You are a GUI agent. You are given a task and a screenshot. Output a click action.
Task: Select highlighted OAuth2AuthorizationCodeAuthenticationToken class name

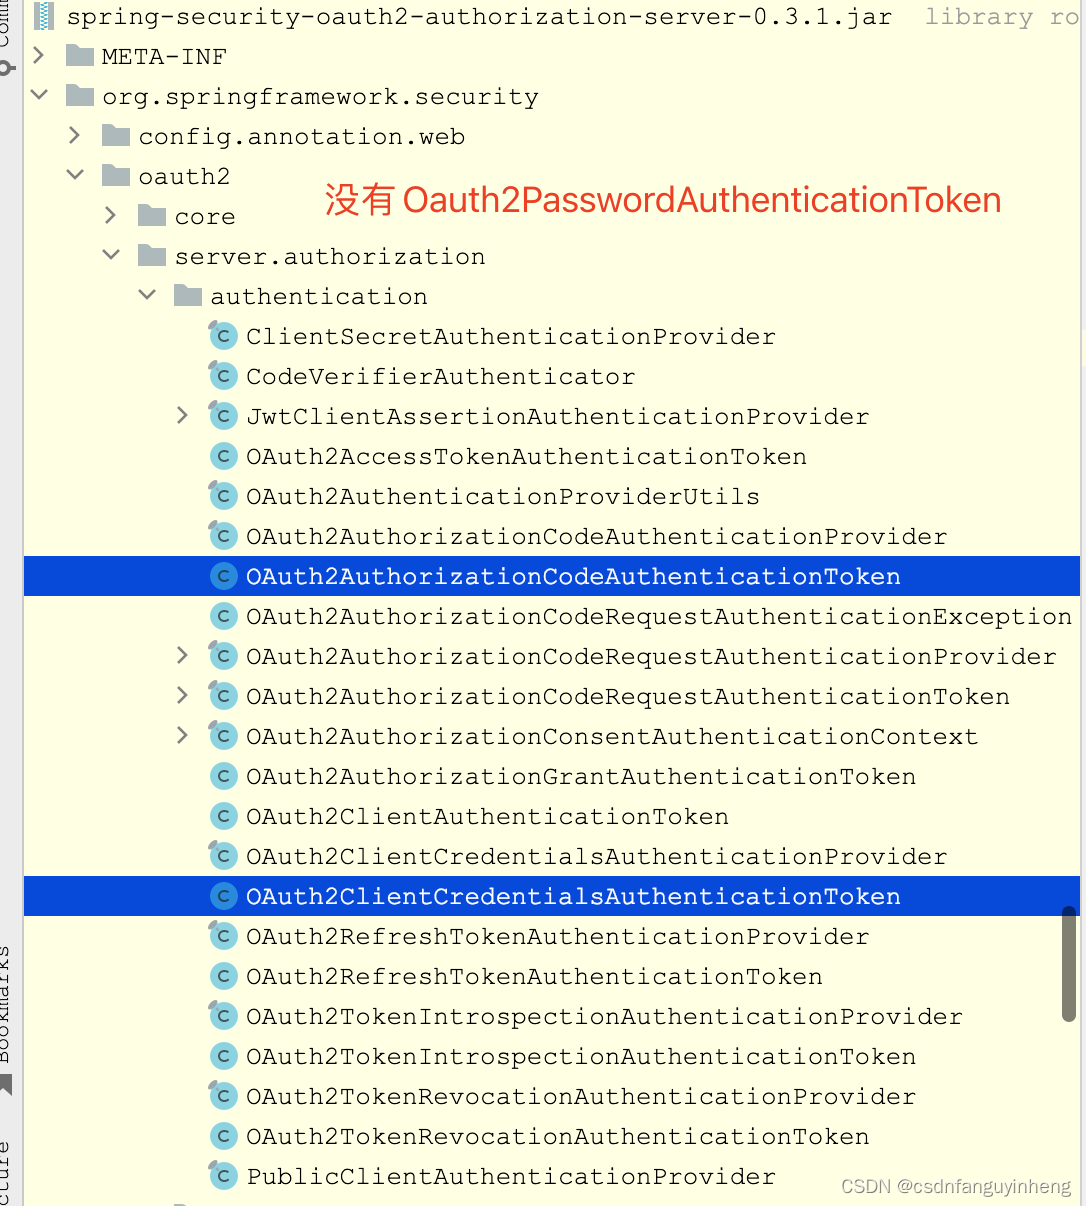click(x=573, y=577)
